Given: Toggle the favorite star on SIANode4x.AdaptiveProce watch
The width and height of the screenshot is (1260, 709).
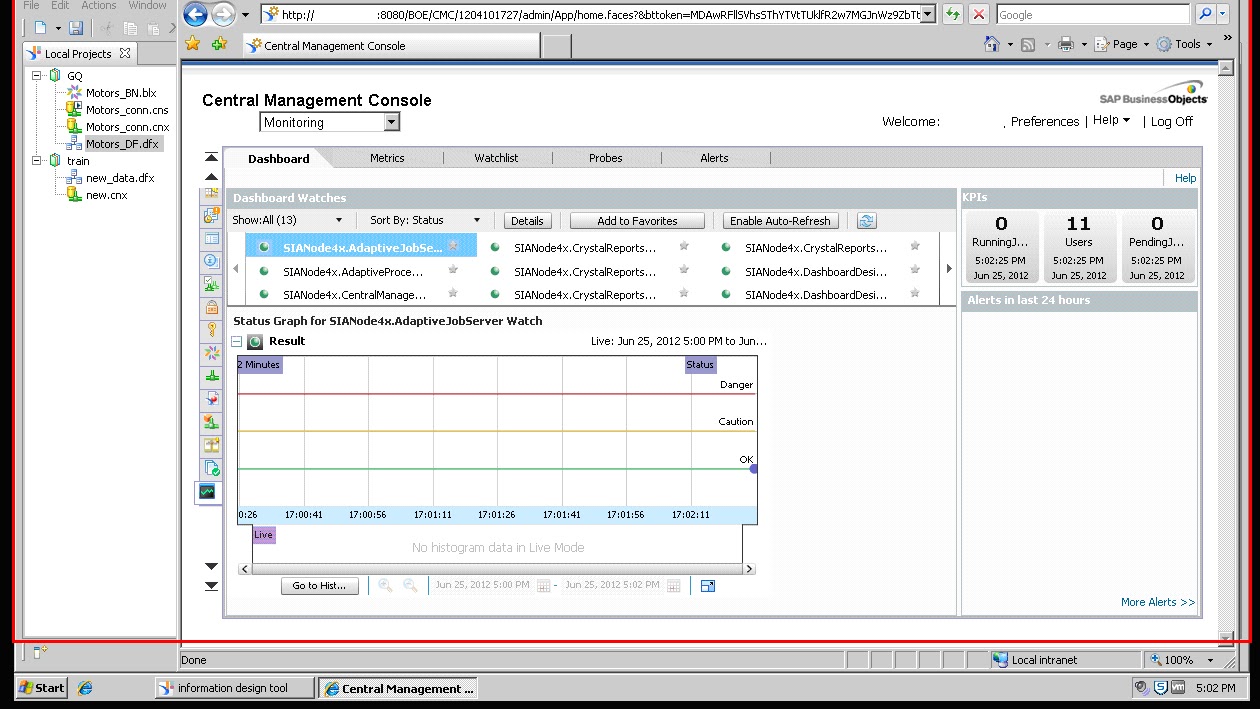Looking at the screenshot, I should point(452,269).
